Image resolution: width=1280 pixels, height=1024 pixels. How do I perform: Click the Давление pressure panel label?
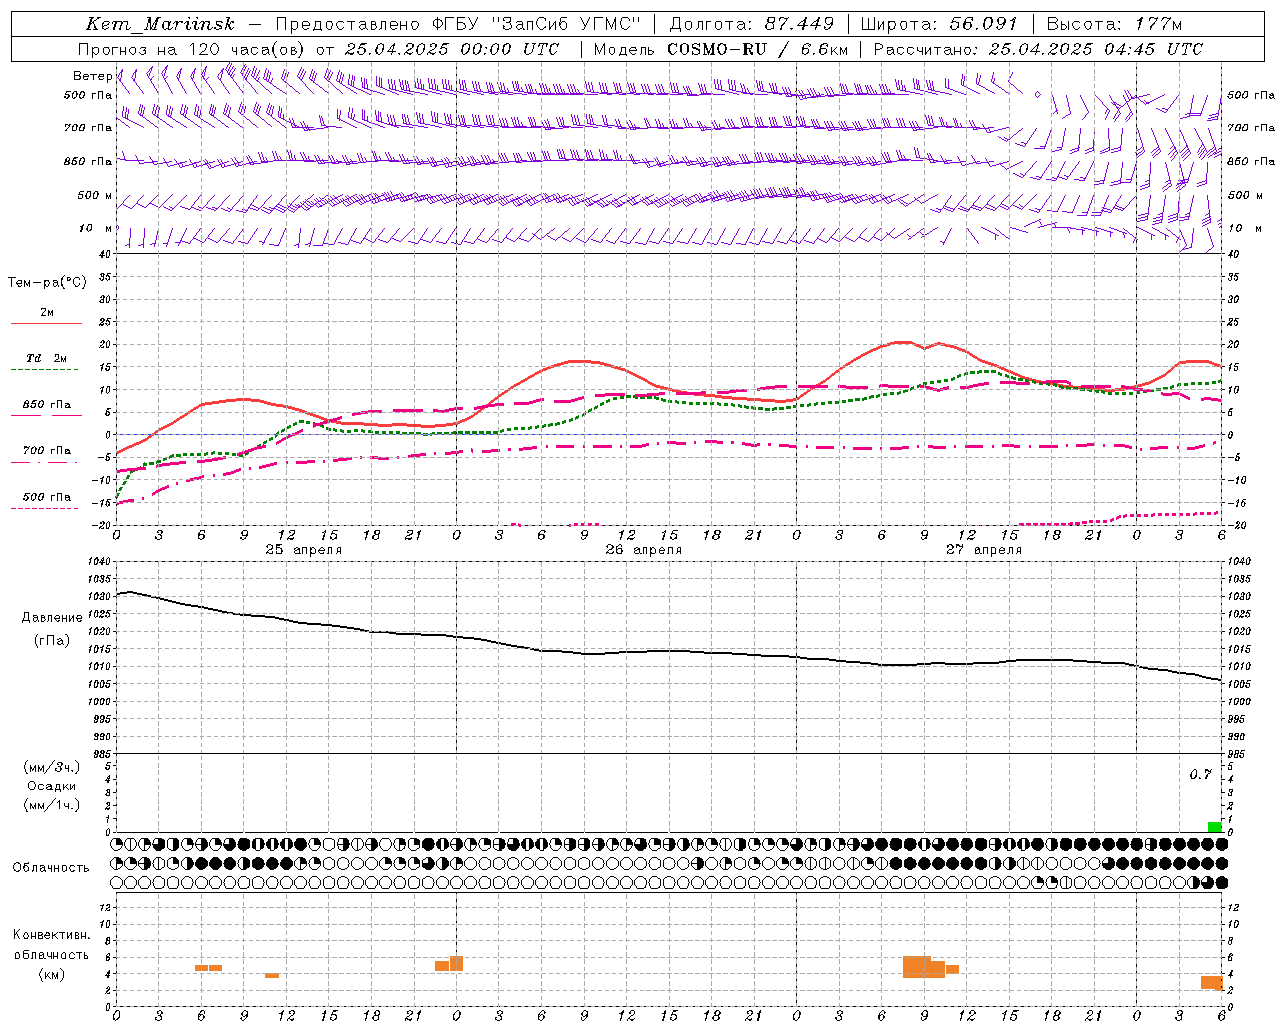click(x=52, y=617)
